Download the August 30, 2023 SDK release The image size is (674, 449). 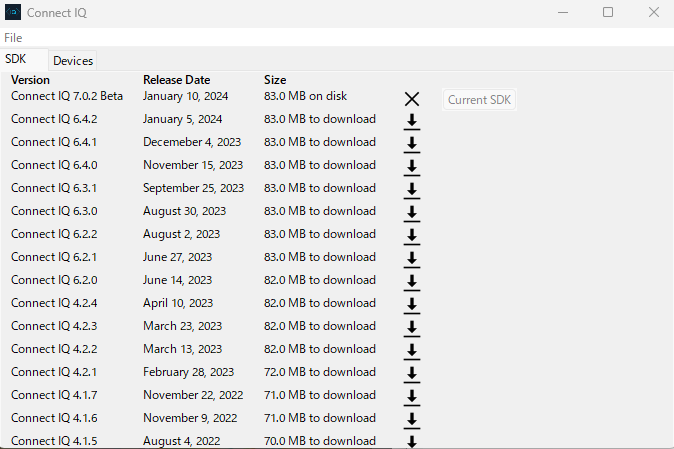pyautogui.click(x=411, y=213)
